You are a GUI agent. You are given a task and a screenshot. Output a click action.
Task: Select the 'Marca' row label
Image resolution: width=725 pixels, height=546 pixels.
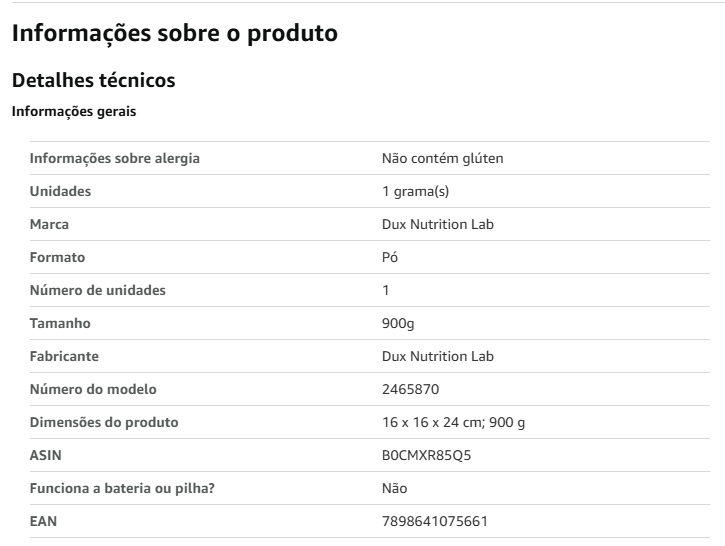coord(49,224)
